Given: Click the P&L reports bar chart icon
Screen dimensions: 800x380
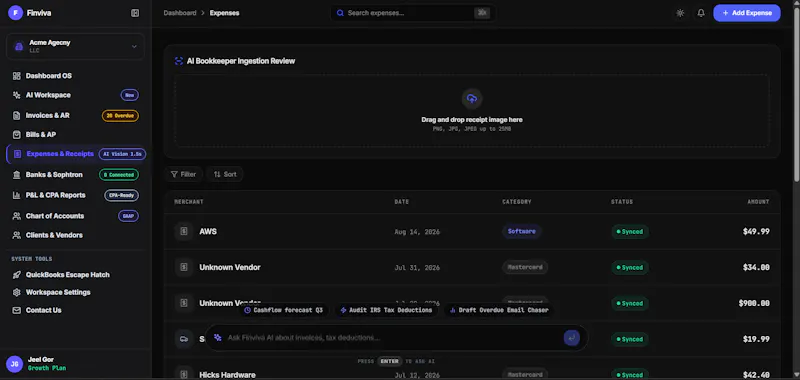Looking at the screenshot, I should (16, 195).
